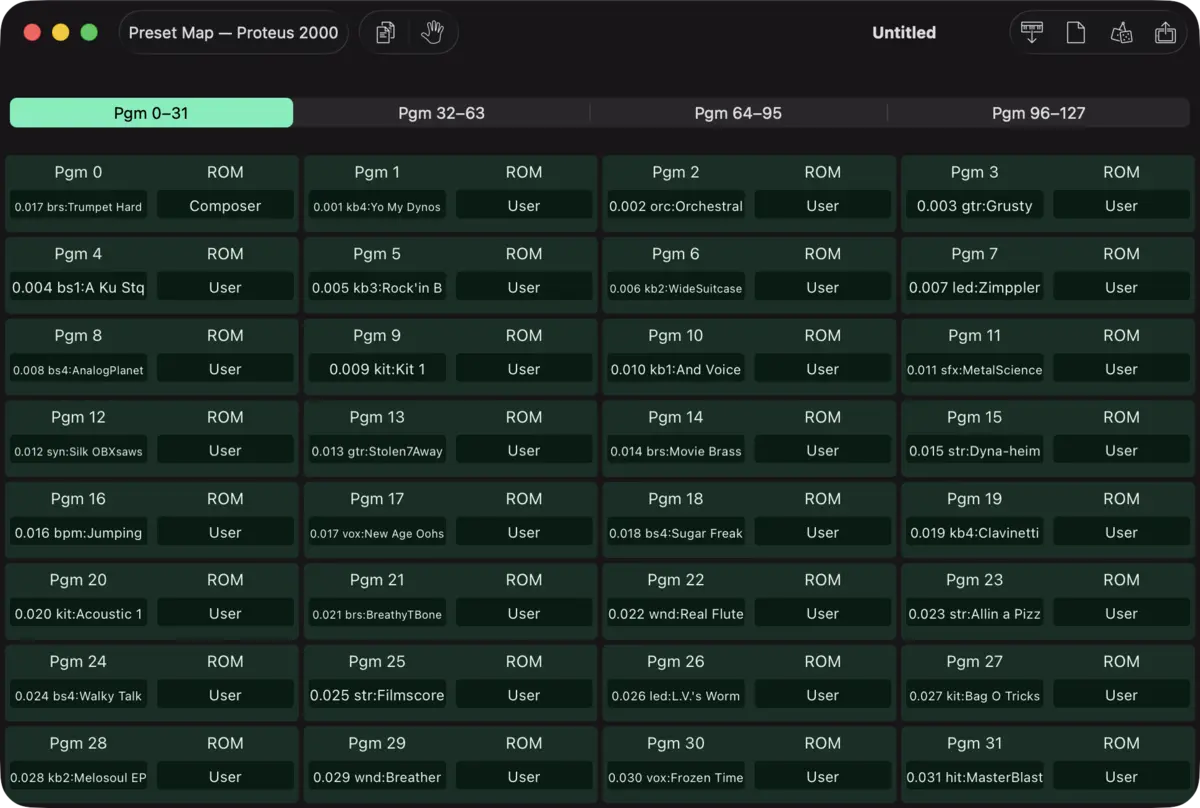Screen dimensions: 1200x808
Task: Switch to the Pgm 64–95 tab
Action: (x=738, y=113)
